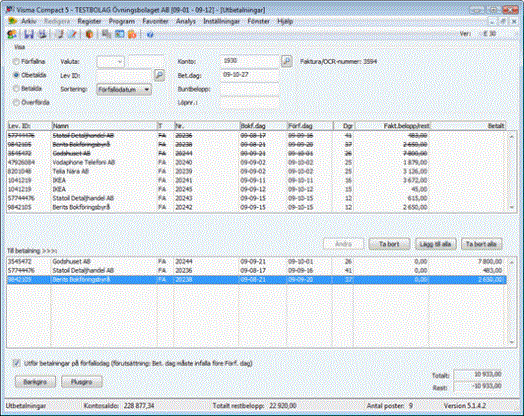Open the Inställningar menu
The width and height of the screenshot is (524, 416).
(x=222, y=21)
